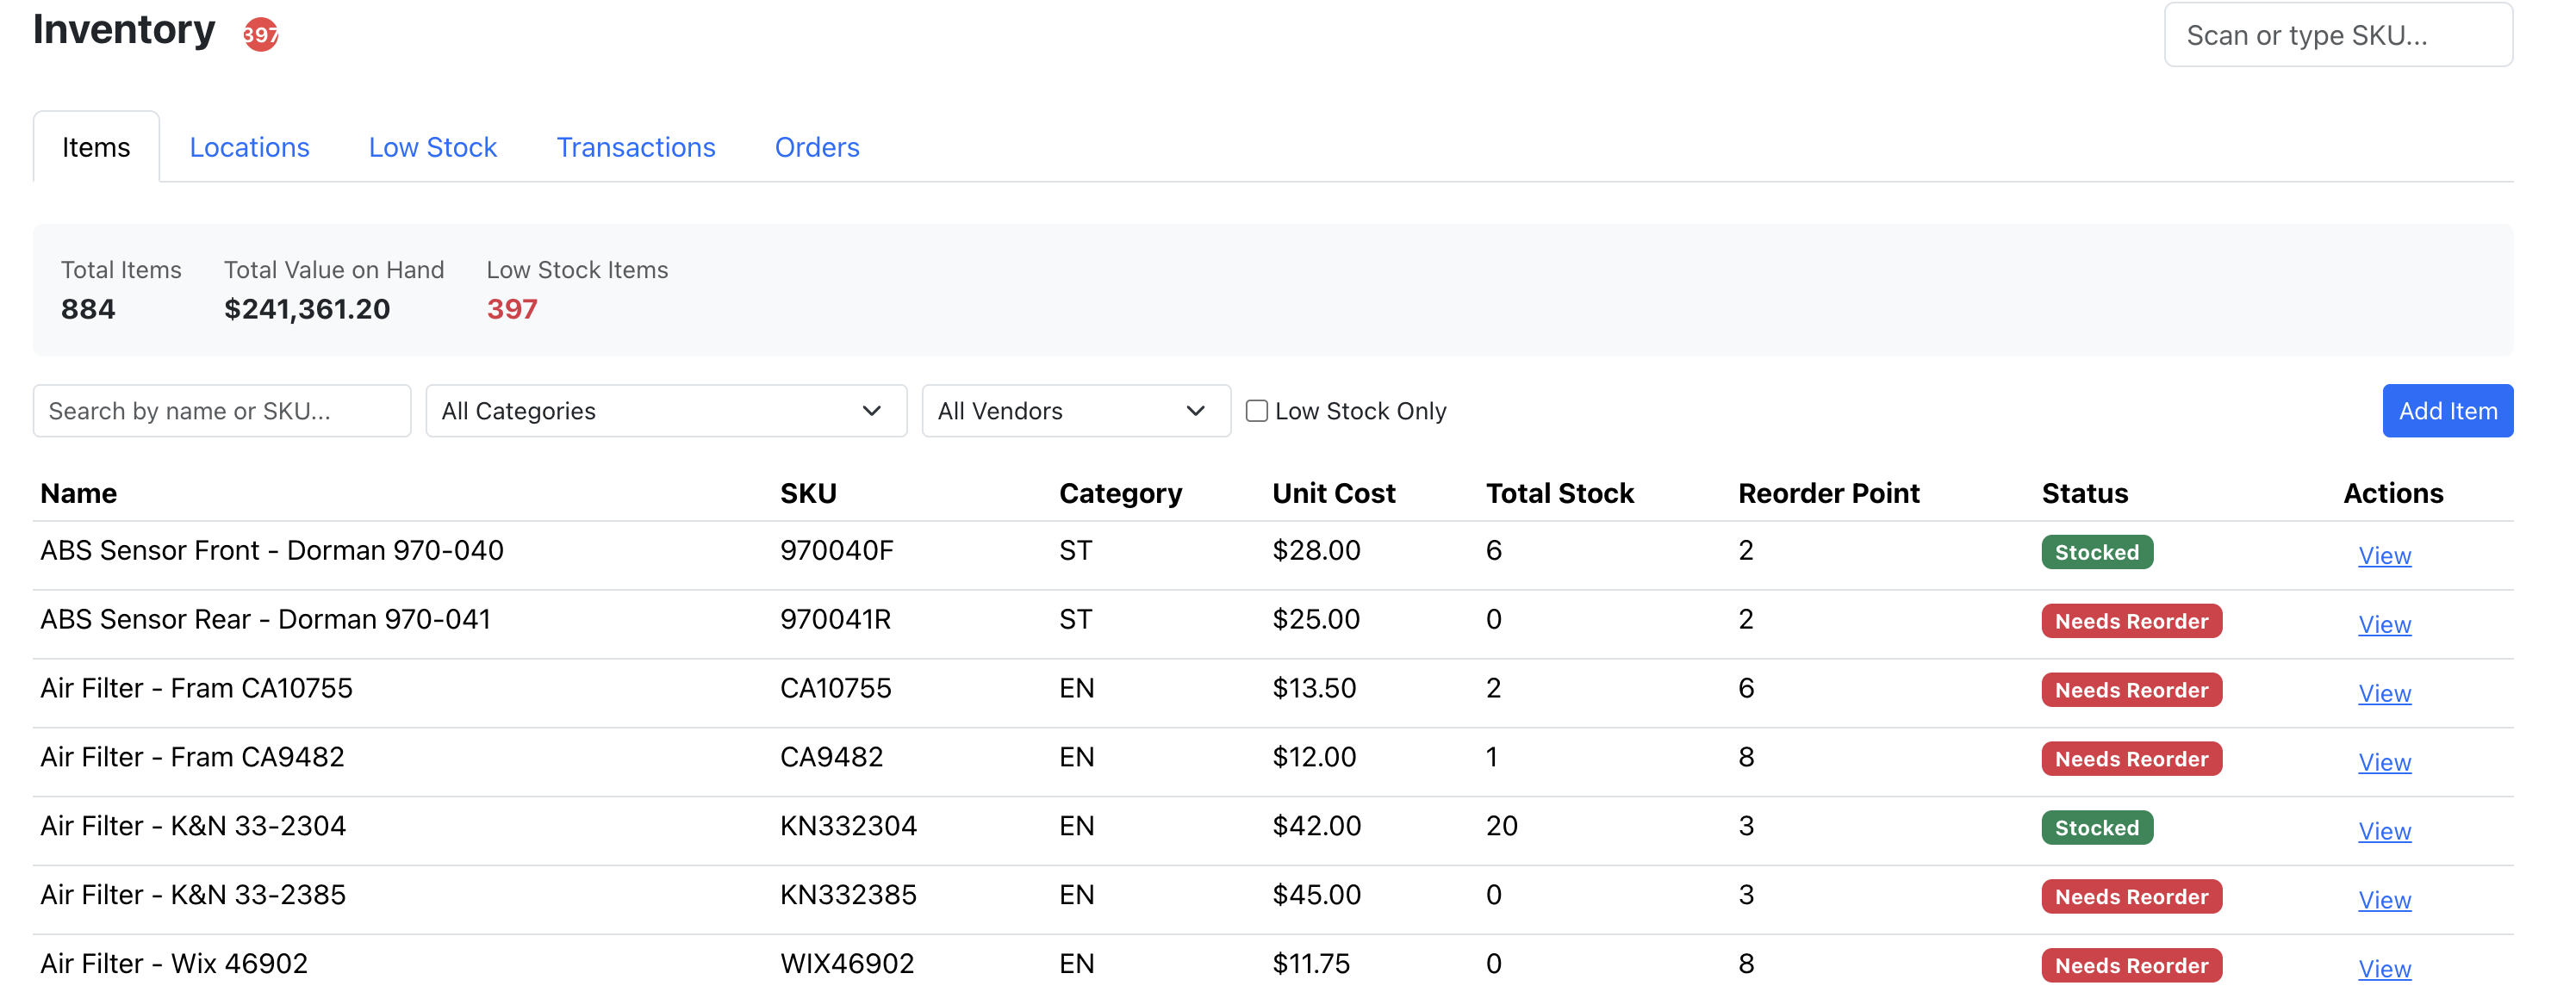Select the Items tab
Viewport: 2576px width, 992px height.
(96, 148)
